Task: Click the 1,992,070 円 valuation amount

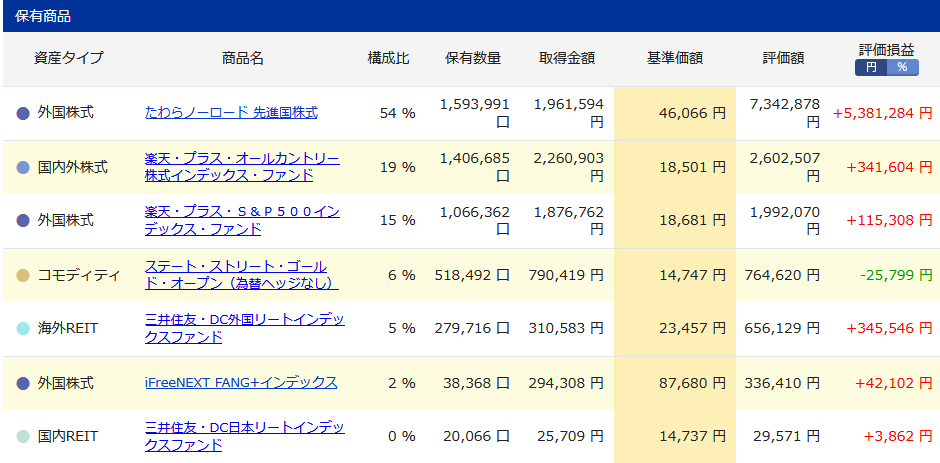Action: pos(784,221)
